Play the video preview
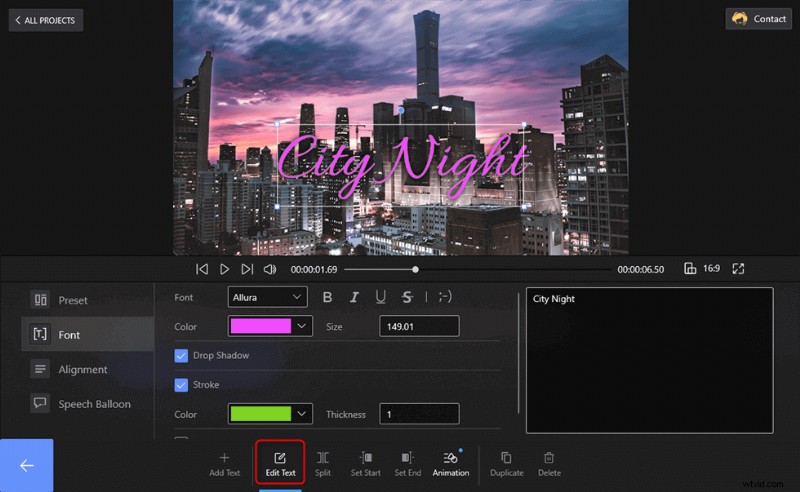800x492 pixels. [224, 269]
